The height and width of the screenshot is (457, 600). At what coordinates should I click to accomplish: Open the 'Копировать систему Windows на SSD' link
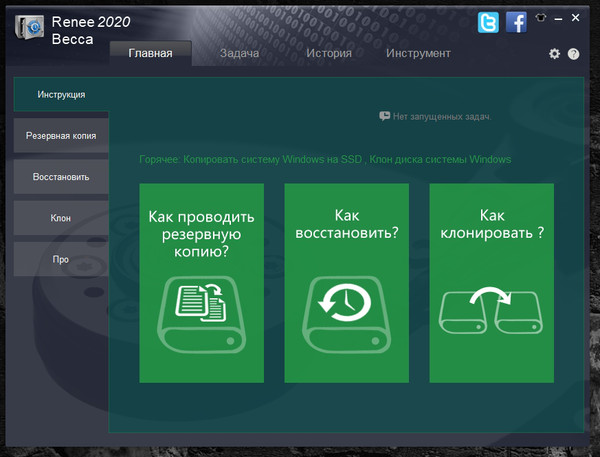[274, 160]
